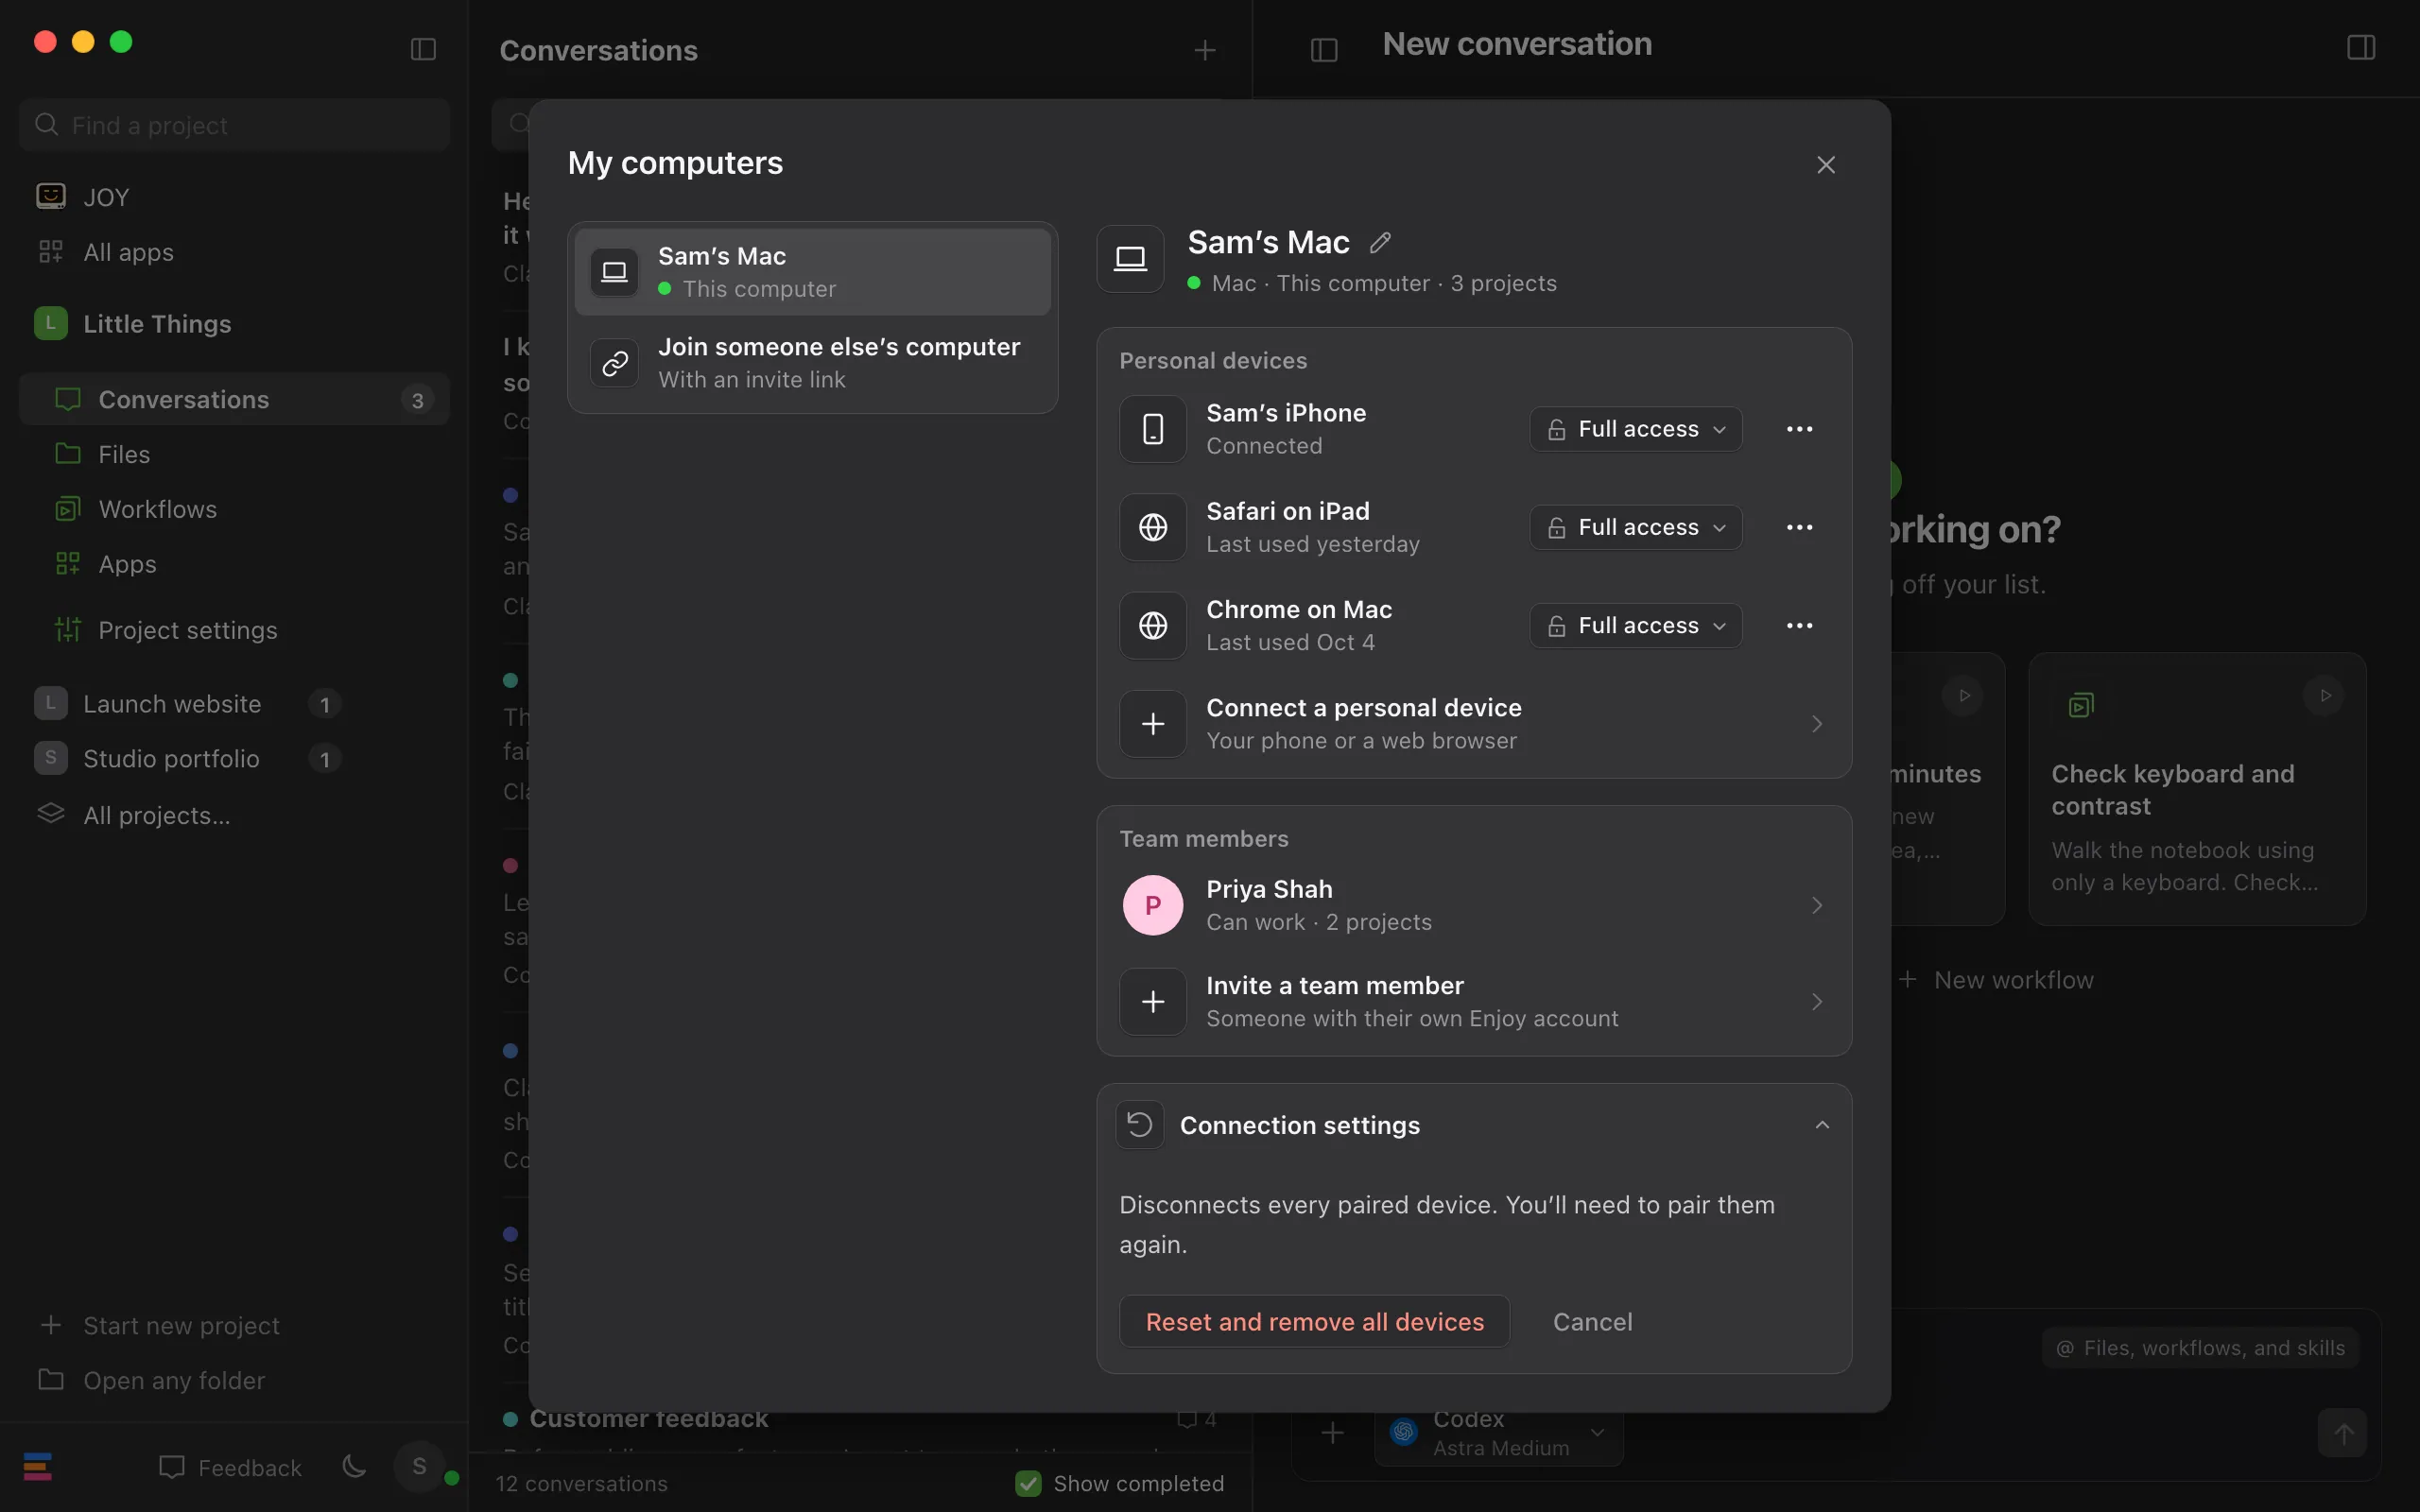
Task: Open Full access dropdown for Chrome on Mac
Action: (1636, 625)
